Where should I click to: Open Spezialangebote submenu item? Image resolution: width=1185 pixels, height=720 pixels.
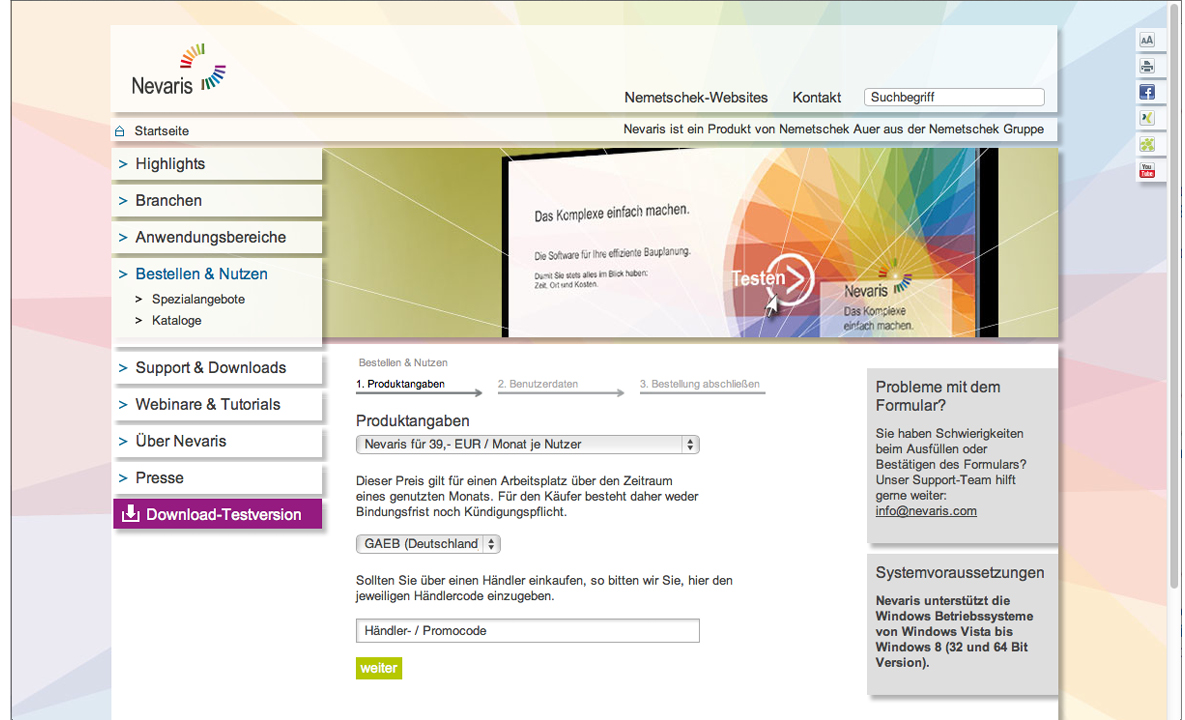(198, 299)
